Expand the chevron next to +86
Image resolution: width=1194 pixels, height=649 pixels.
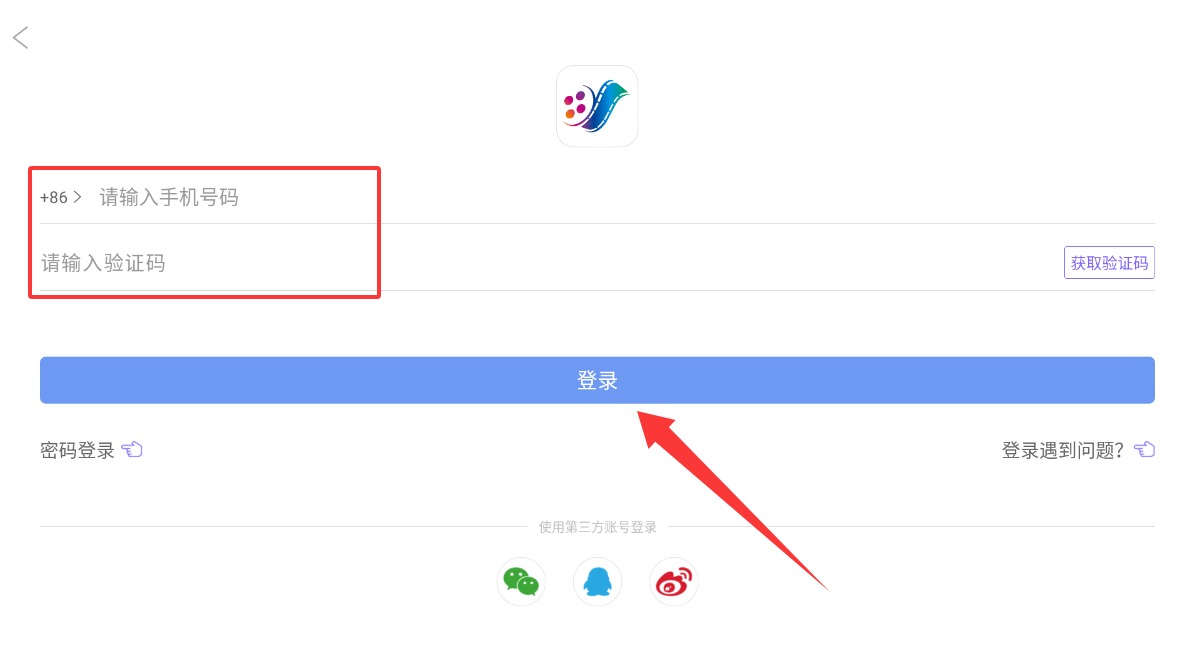point(77,197)
